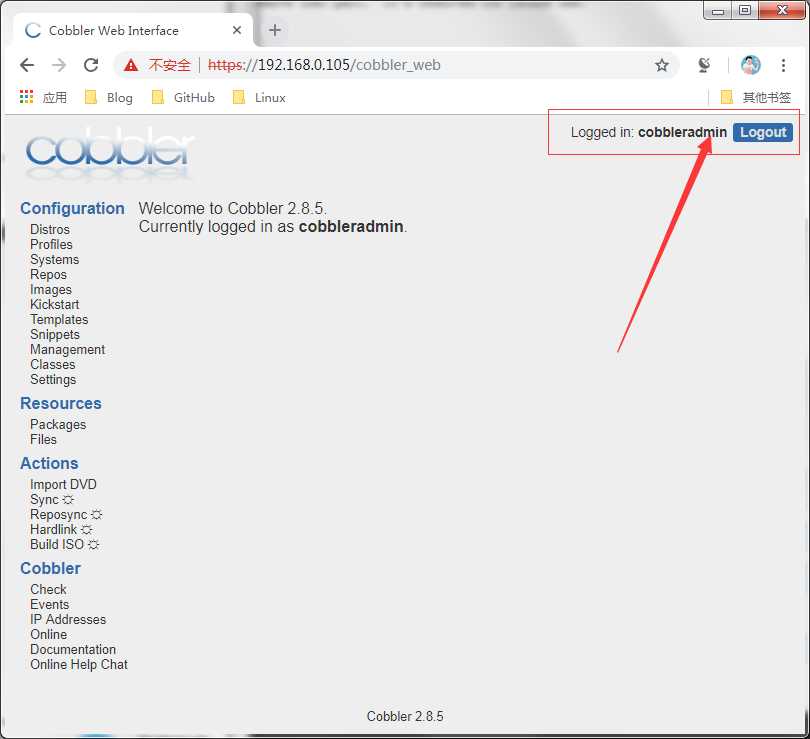Screen dimensions: 810x739
Task: Open the Events page
Action: click(50, 604)
